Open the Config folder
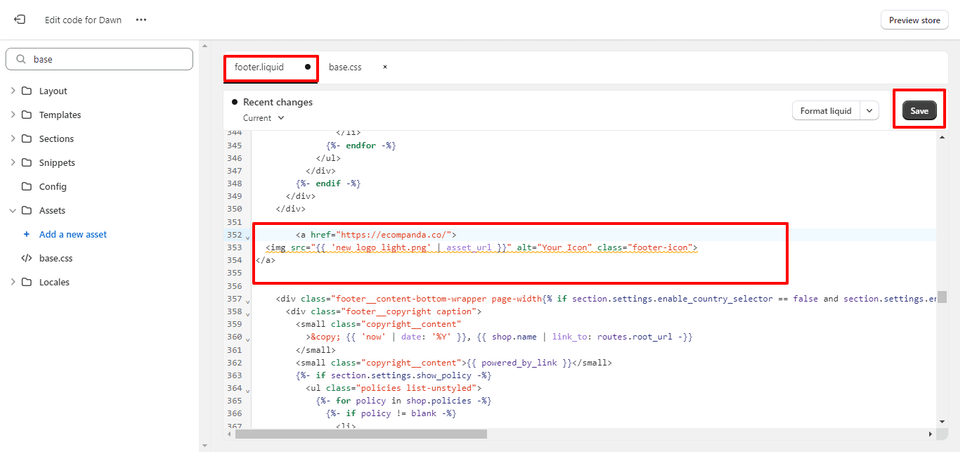The width and height of the screenshot is (960, 452). 53,186
